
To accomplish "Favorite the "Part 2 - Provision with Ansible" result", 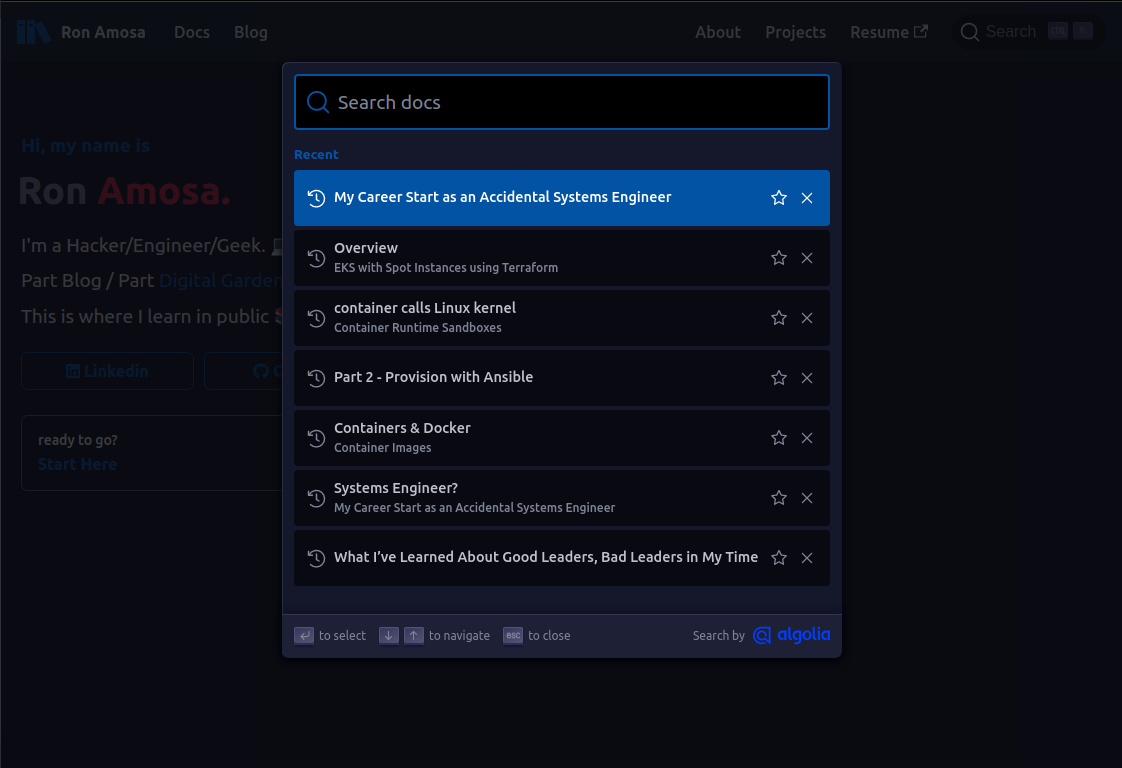I will 778,377.
